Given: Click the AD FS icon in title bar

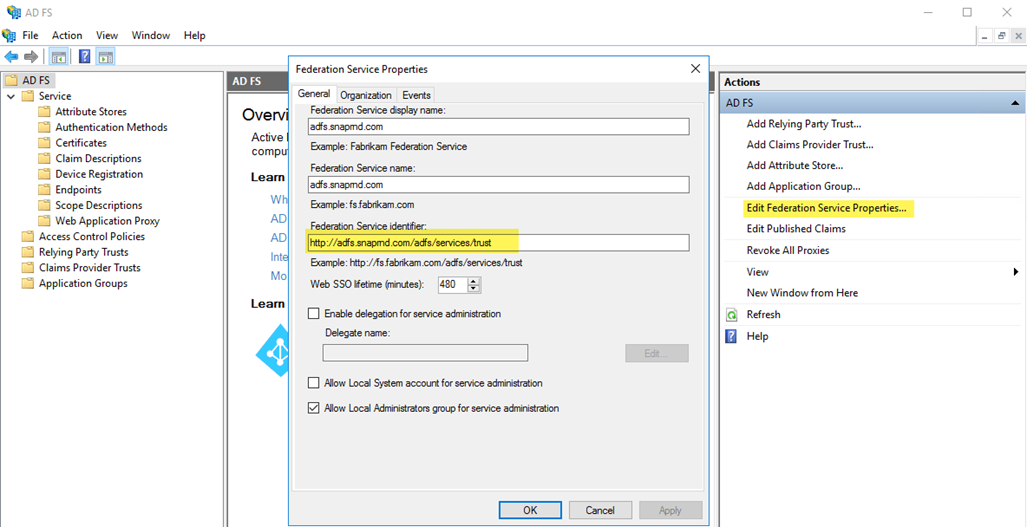Looking at the screenshot, I should coord(13,12).
